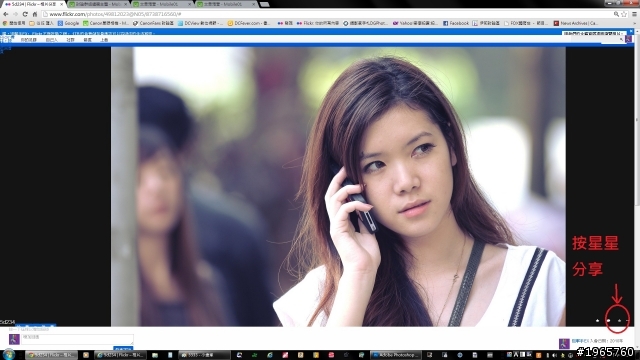The height and width of the screenshot is (360, 640).
Task: Open the Adobe Photoshop taskbar item
Action: click(396, 355)
